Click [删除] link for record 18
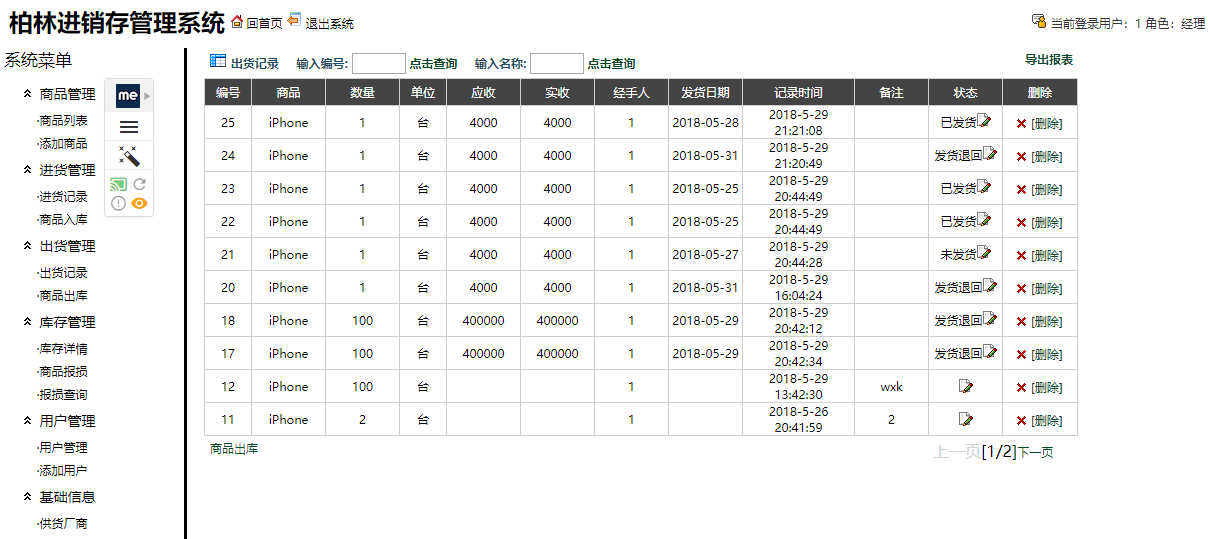 pos(1047,321)
